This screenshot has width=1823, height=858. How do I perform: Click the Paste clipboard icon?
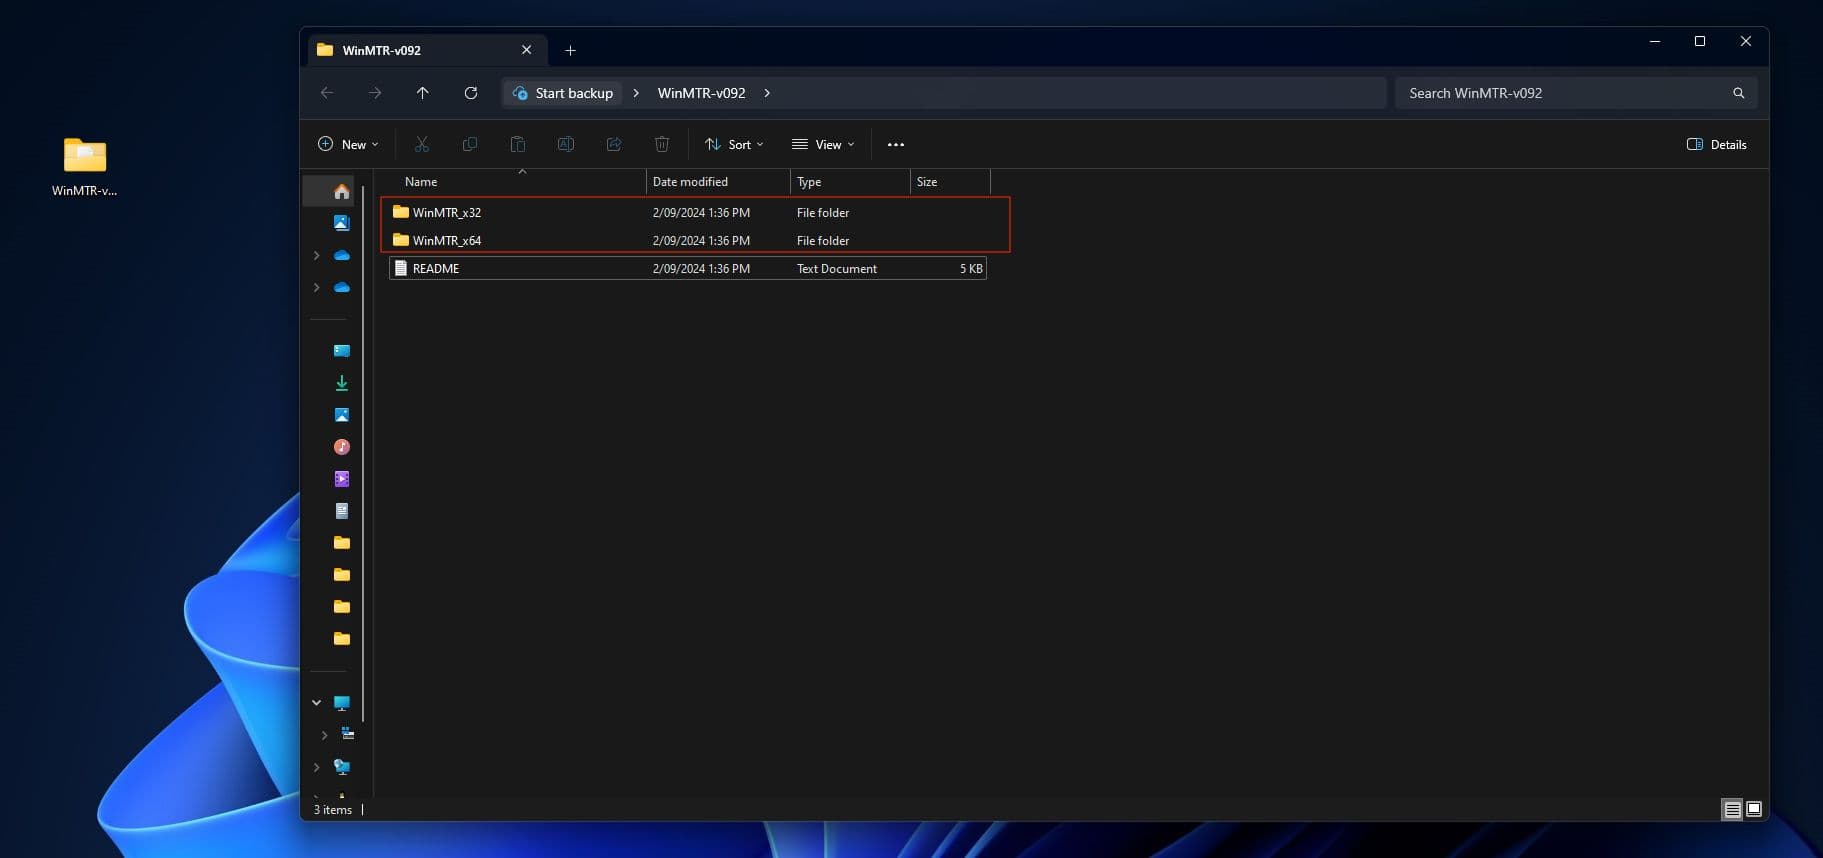point(518,145)
